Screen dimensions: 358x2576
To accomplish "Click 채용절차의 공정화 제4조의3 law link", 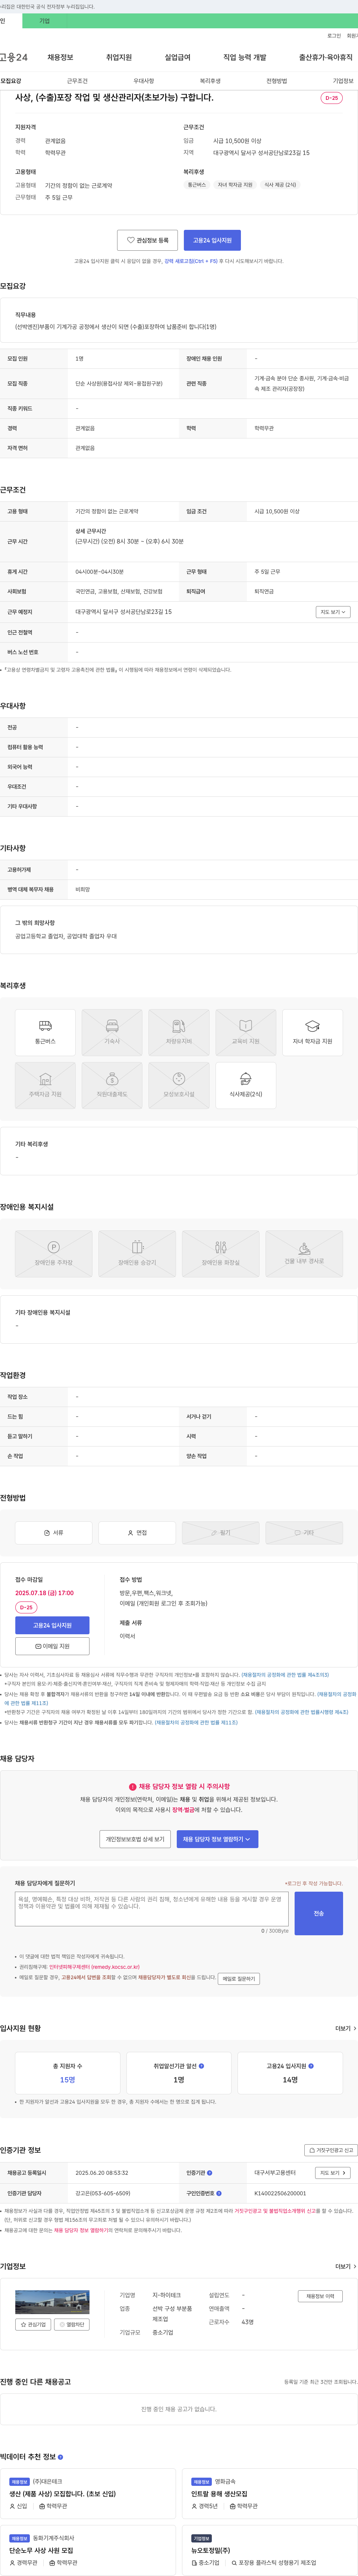I will click(285, 1675).
